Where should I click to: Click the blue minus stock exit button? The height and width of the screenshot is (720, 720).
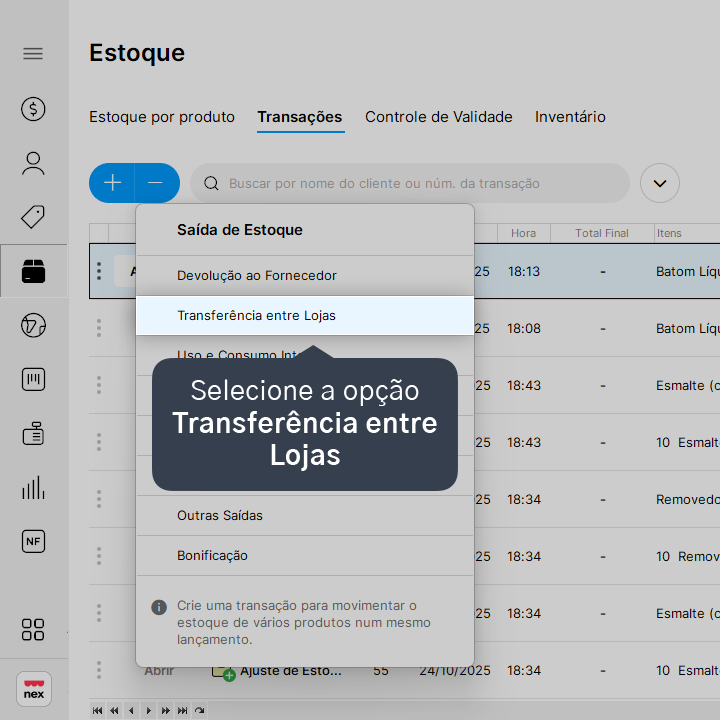tap(157, 183)
